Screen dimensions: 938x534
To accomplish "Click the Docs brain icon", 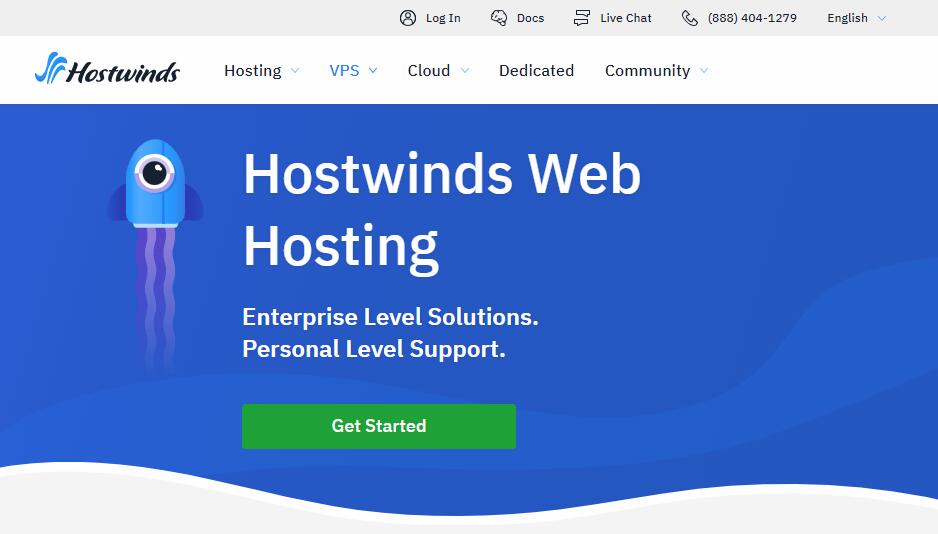I will 499,18.
